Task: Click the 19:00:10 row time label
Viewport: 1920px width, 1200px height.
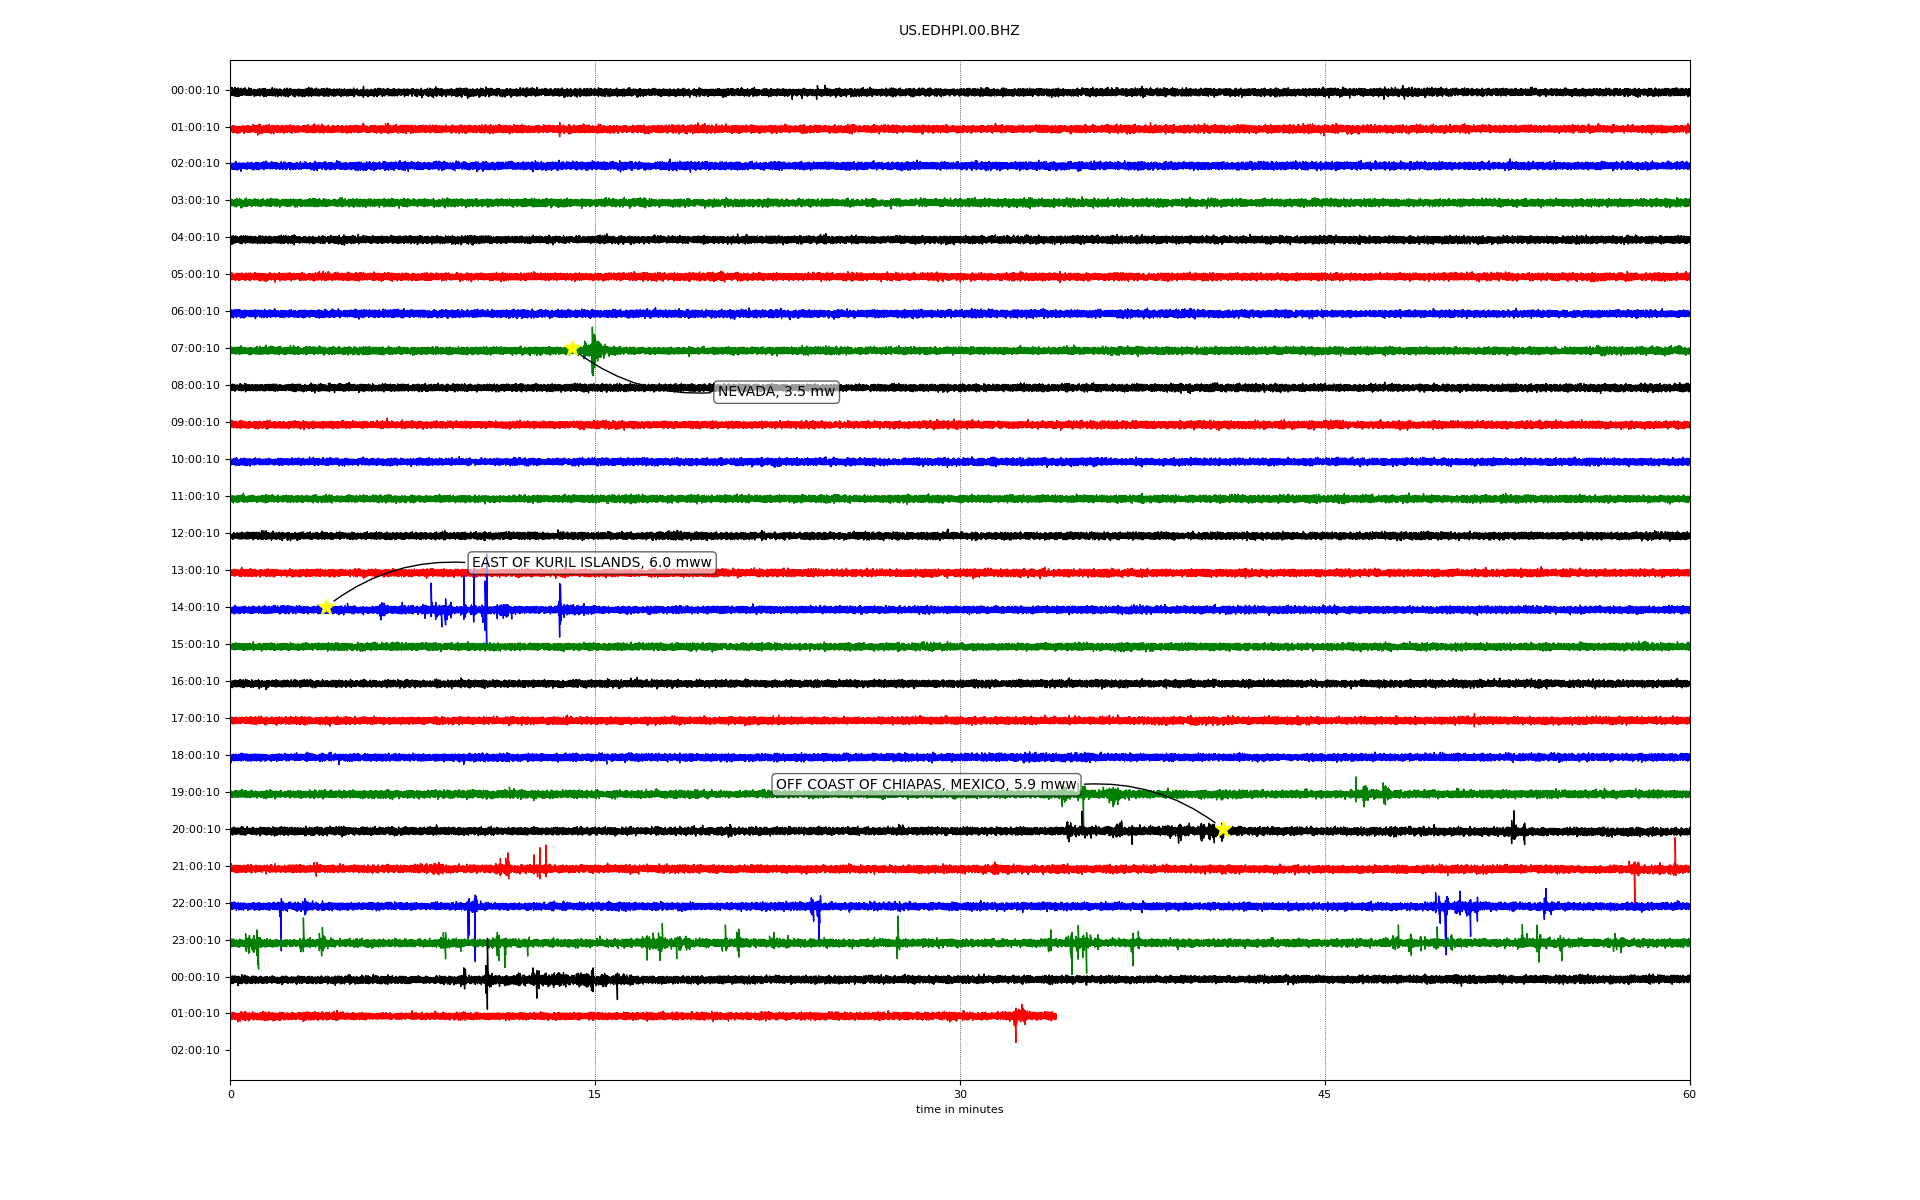Action: tap(195, 793)
